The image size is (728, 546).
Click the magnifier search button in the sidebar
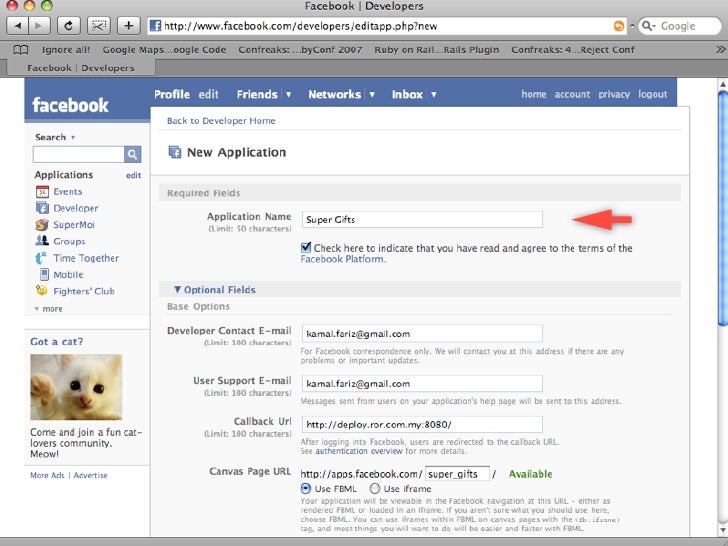[x=132, y=154]
